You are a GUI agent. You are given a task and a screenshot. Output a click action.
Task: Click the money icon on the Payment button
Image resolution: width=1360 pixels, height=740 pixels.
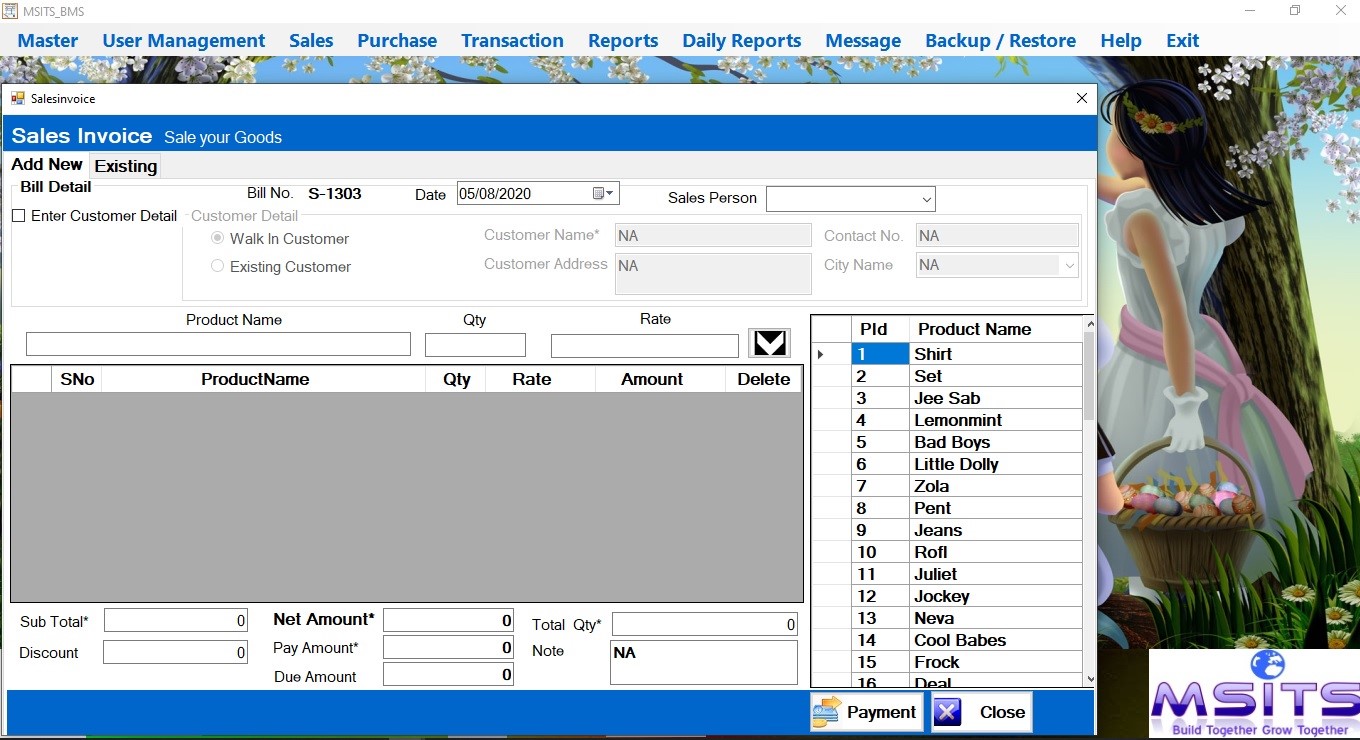click(x=827, y=711)
